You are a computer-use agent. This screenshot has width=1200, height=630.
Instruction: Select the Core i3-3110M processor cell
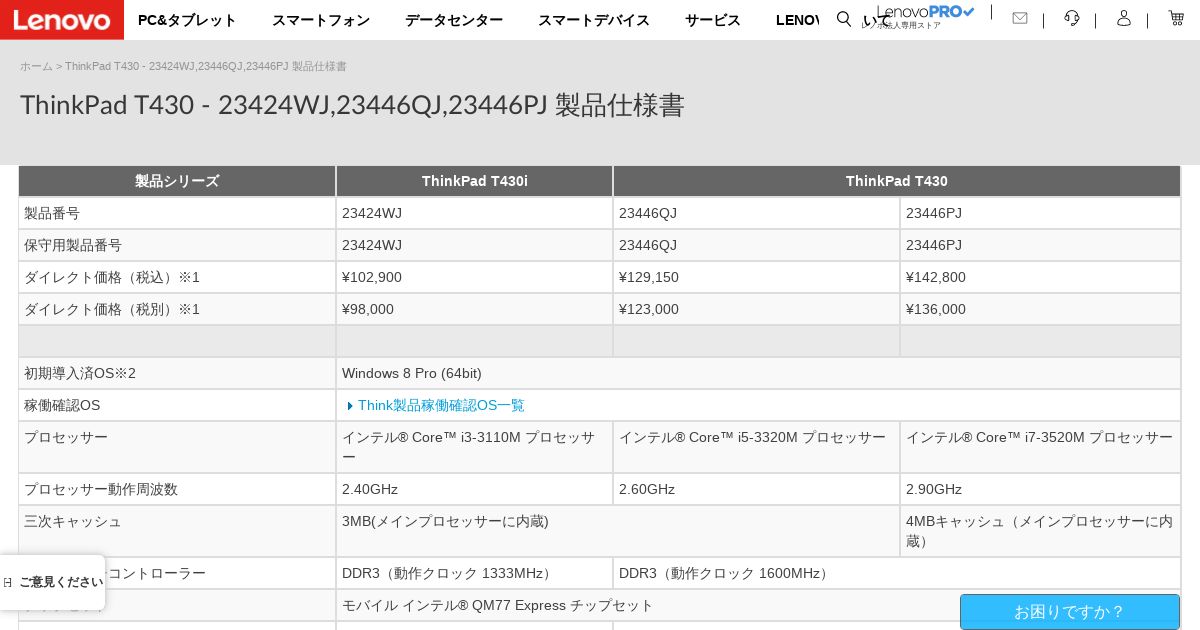coord(475,447)
